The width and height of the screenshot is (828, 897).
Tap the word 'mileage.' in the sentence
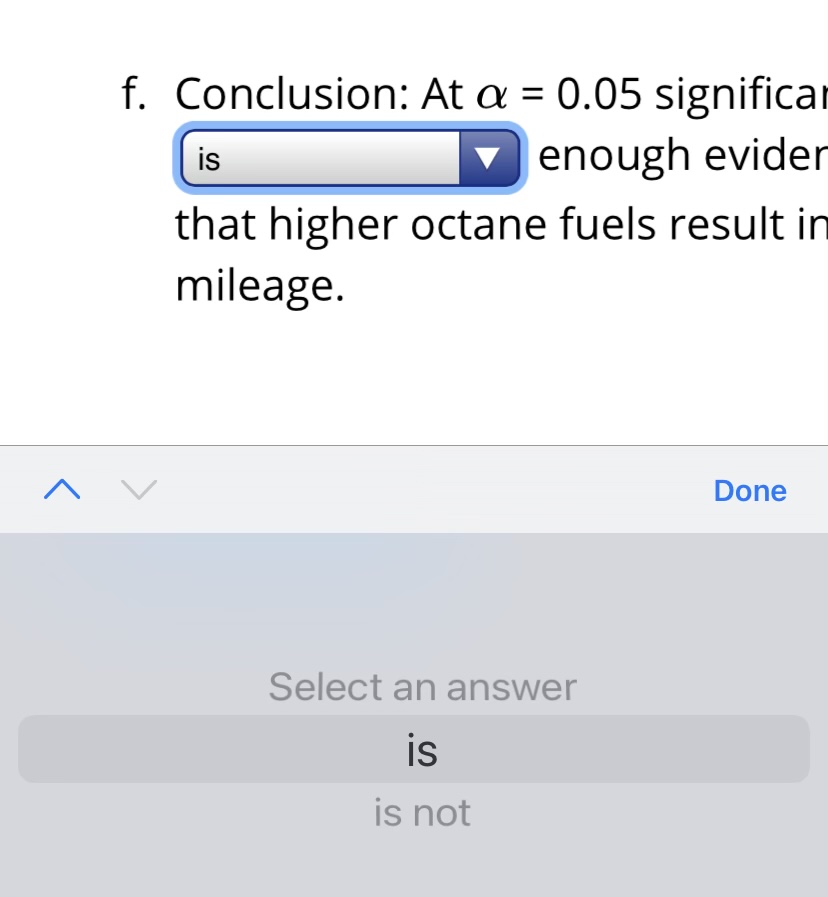pos(258,287)
